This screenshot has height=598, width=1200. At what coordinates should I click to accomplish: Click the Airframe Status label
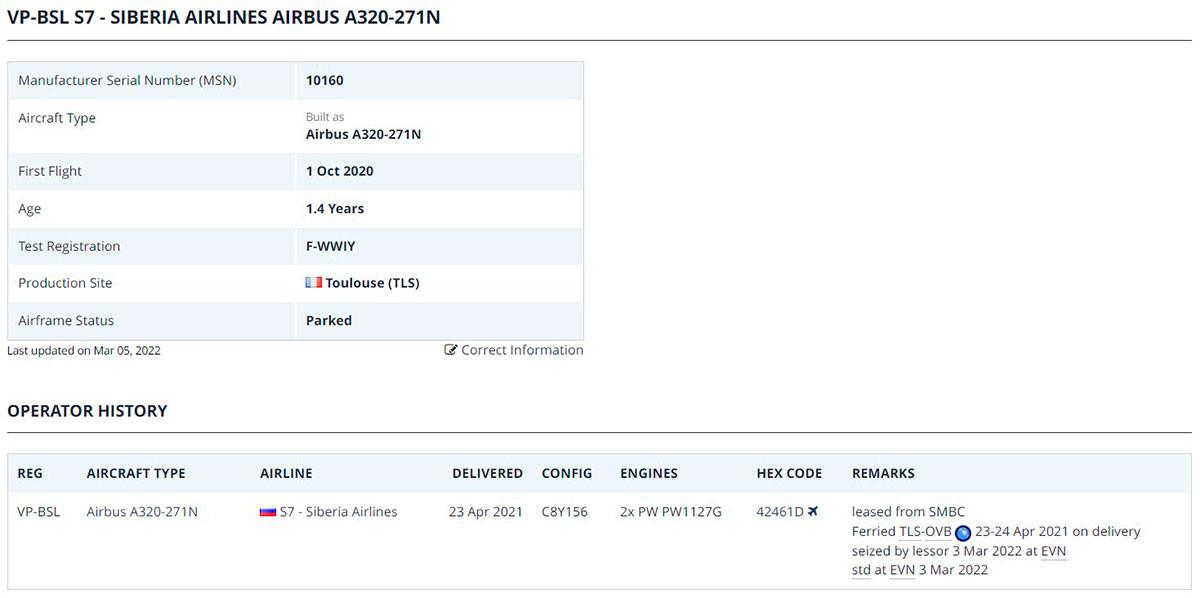tap(66, 321)
